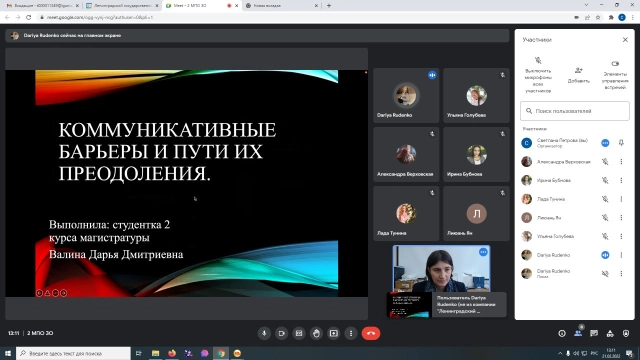Image resolution: width=640 pixels, height=360 pixels.
Task: Open host controls shield icon
Action: [x=626, y=333]
